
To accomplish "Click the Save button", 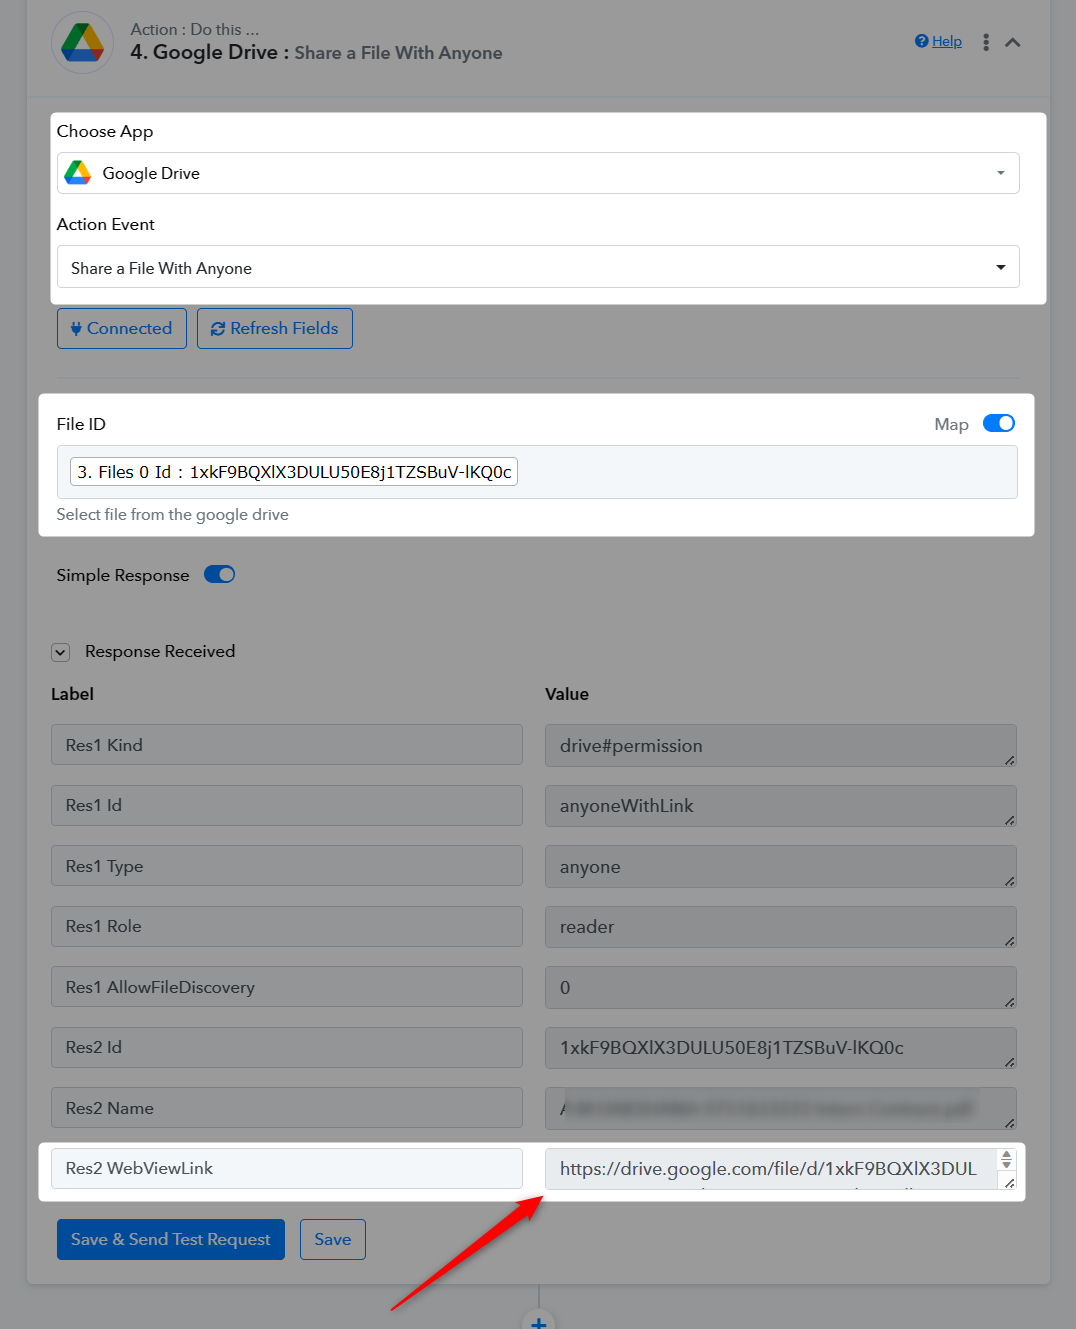I will (x=333, y=1239).
